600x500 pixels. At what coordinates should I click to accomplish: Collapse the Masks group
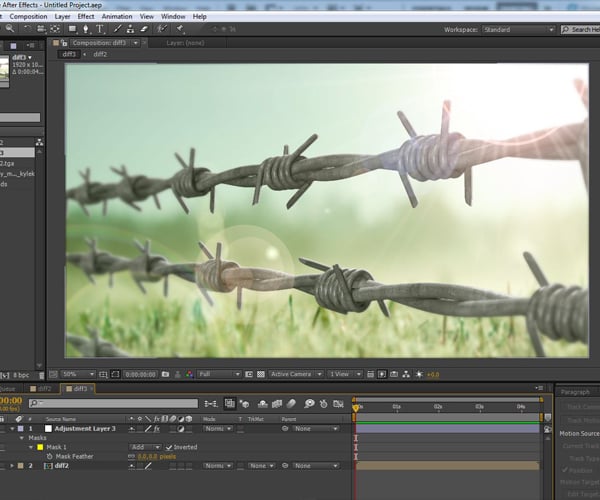[22, 438]
